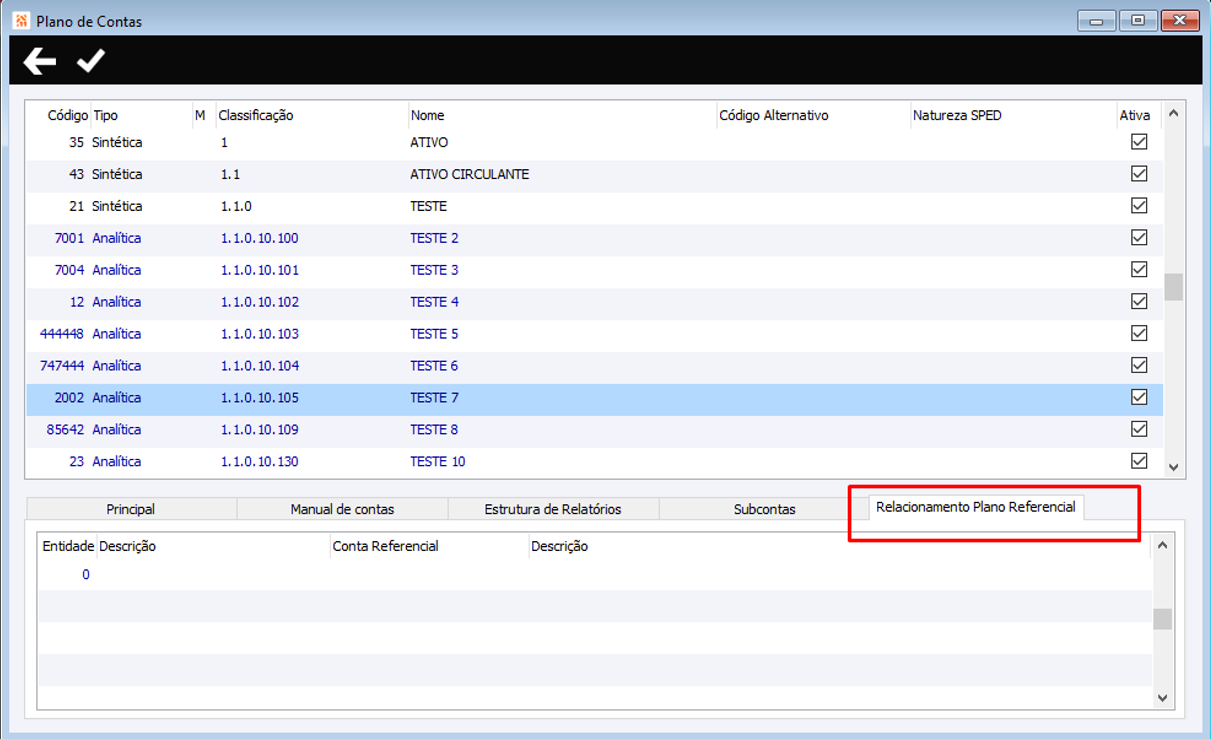Screen dimensions: 1211x739
Task: Click Entidade column header in lower grid
Action: click(x=68, y=547)
